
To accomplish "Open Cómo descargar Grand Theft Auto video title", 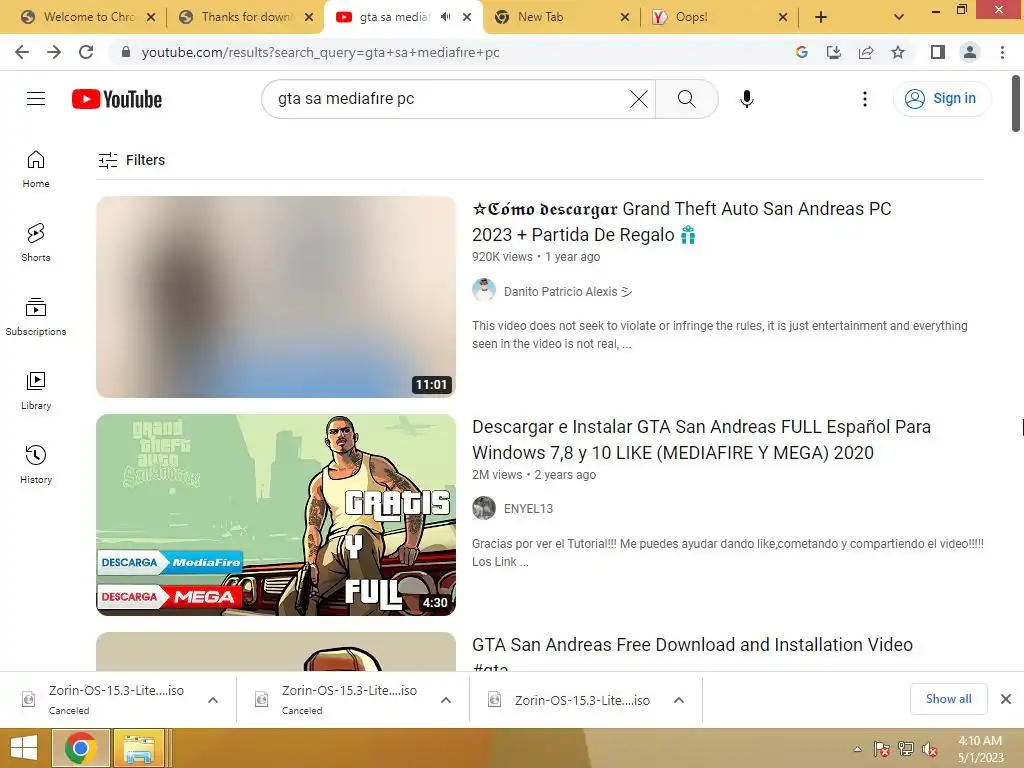I will (682, 221).
